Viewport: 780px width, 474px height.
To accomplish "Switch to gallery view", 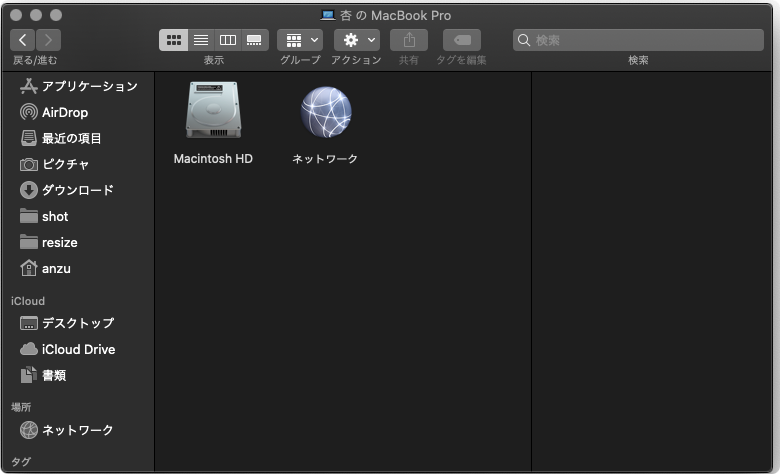I will (255, 40).
